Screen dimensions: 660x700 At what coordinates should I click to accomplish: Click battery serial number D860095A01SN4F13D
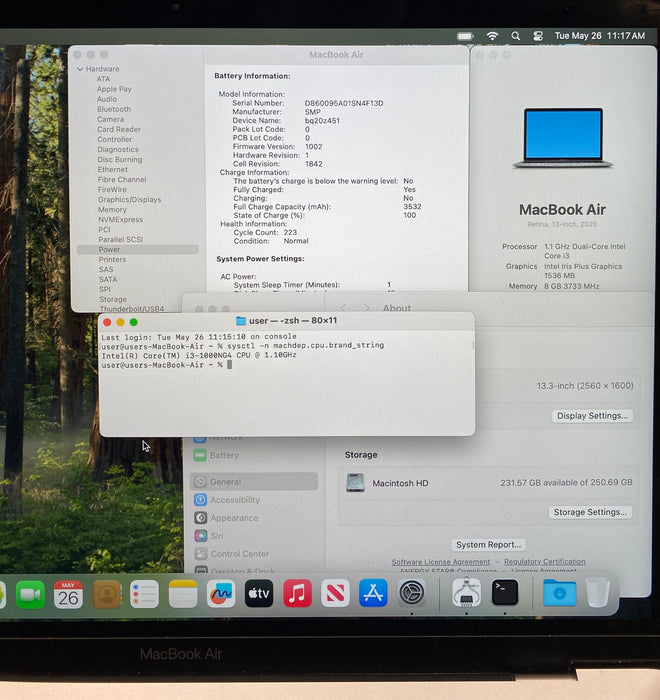[x=344, y=103]
